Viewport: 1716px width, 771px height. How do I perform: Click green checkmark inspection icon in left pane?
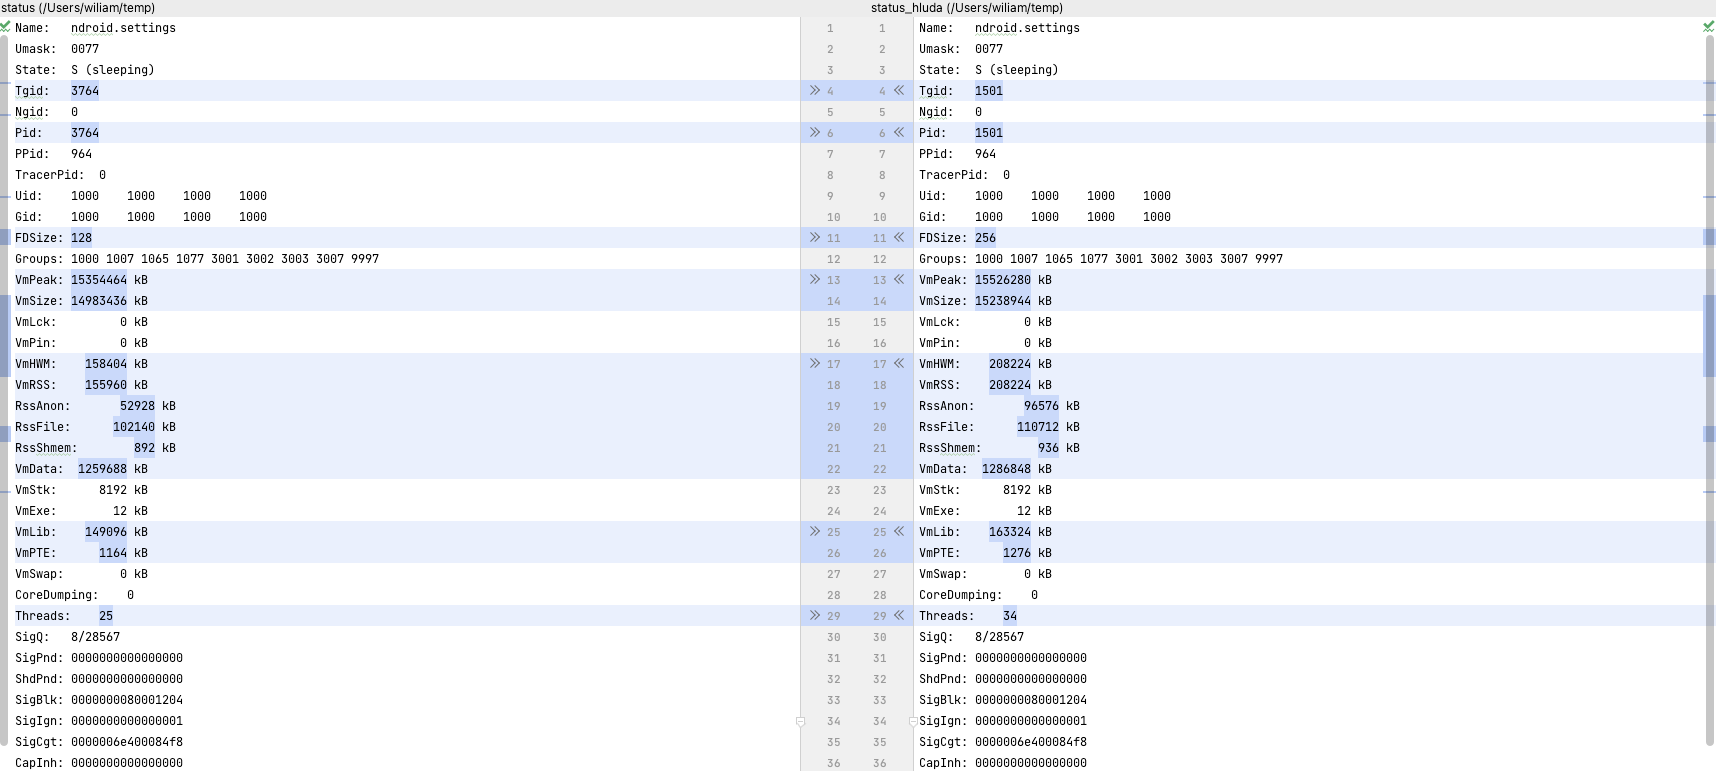[x=5, y=27]
